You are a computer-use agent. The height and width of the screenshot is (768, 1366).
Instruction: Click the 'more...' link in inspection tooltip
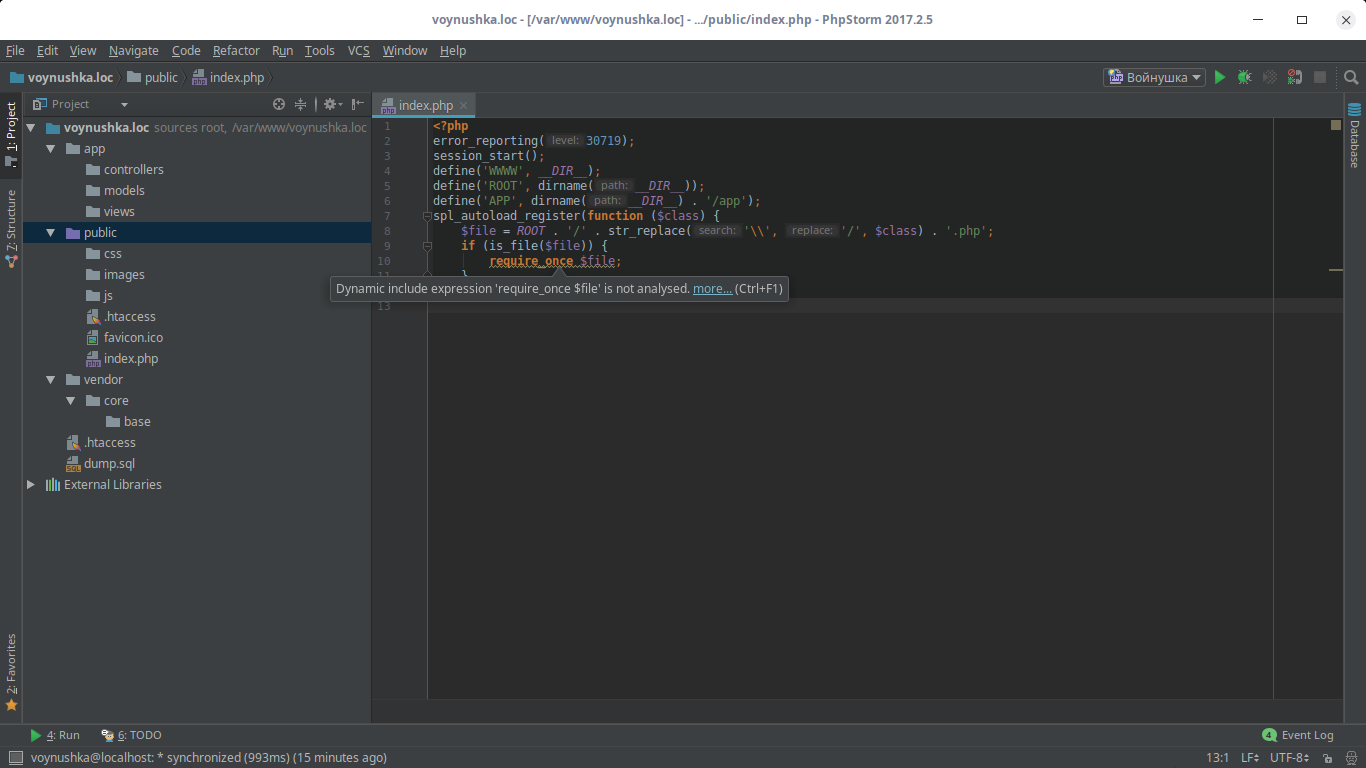coord(712,289)
